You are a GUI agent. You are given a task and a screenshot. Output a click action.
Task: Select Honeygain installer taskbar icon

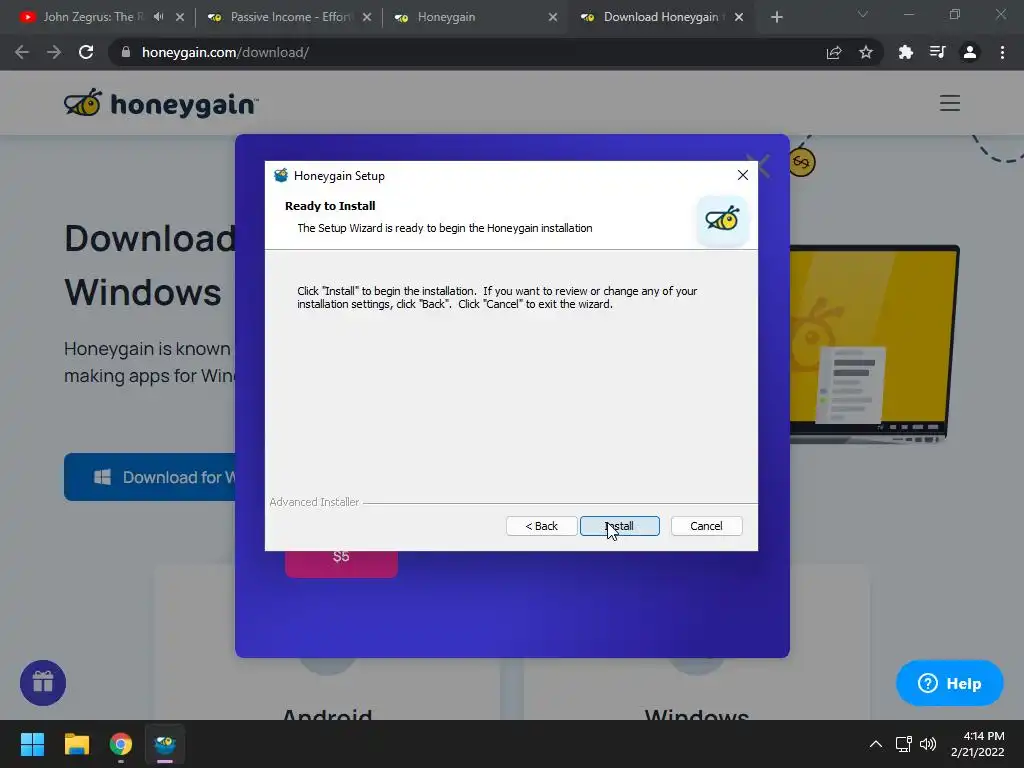(x=165, y=744)
